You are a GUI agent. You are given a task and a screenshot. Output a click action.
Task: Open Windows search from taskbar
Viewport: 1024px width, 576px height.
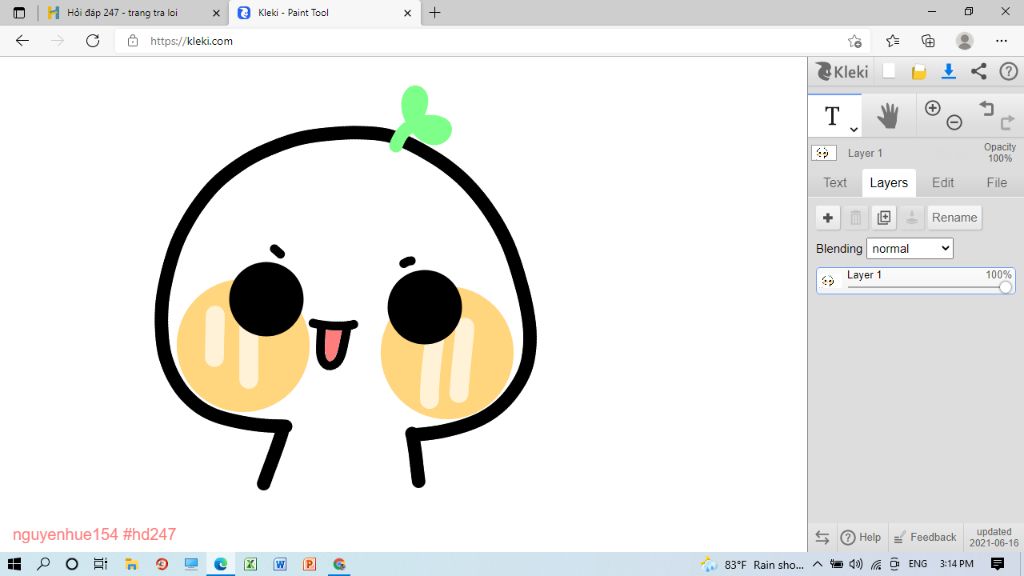[44, 564]
